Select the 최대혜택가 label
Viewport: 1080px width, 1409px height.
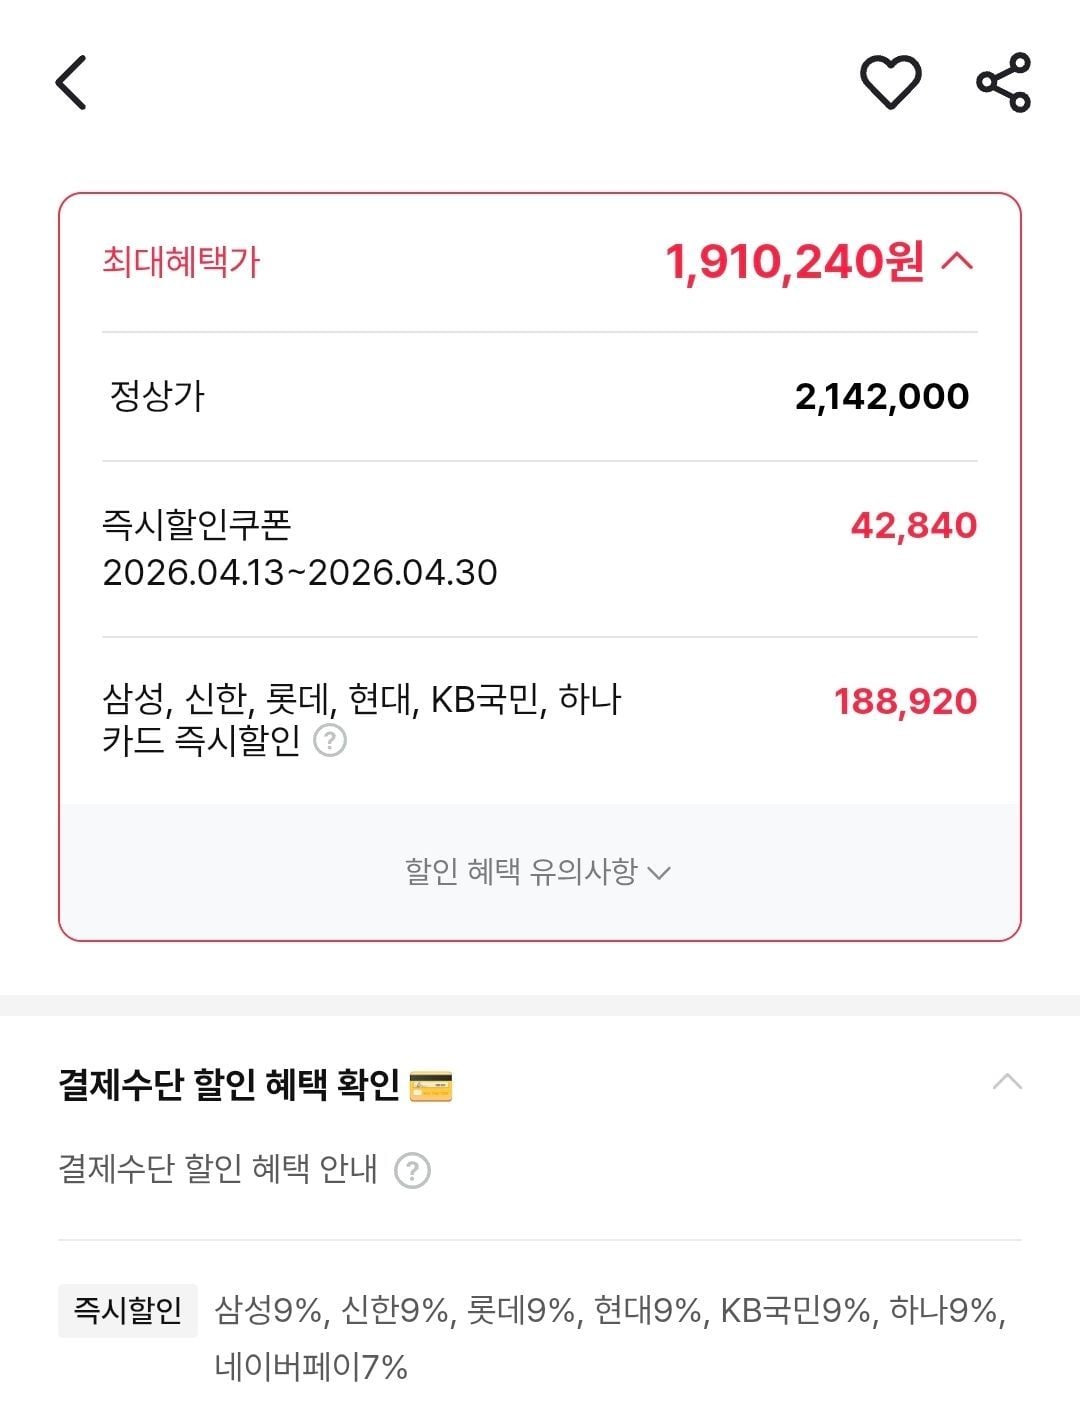pyautogui.click(x=181, y=262)
